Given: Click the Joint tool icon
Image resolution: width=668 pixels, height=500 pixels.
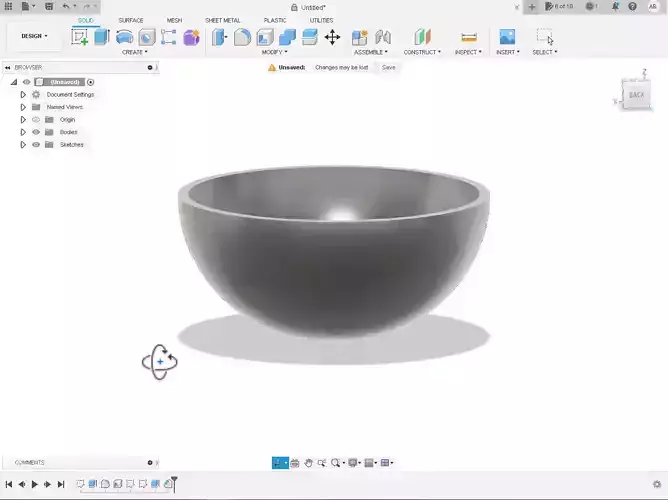Looking at the screenshot, I should click(x=383, y=37).
